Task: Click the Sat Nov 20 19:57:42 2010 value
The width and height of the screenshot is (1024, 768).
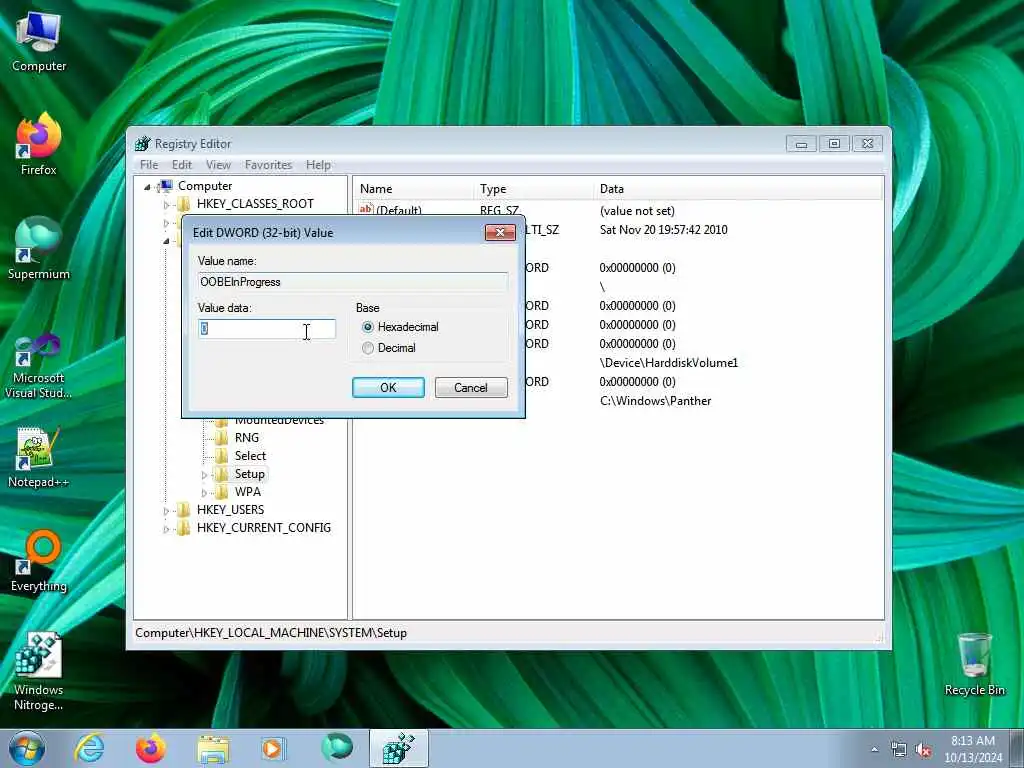Action: (x=664, y=230)
